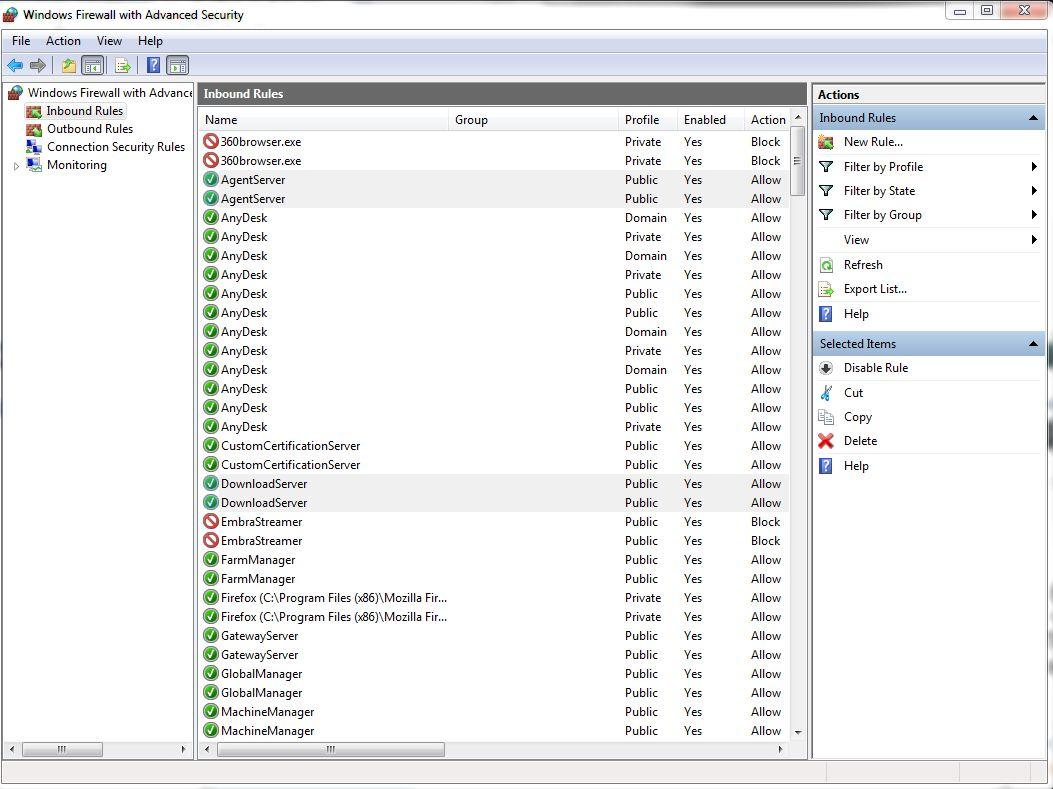Sort by the Profile column header
1053x789 pixels.
(647, 120)
